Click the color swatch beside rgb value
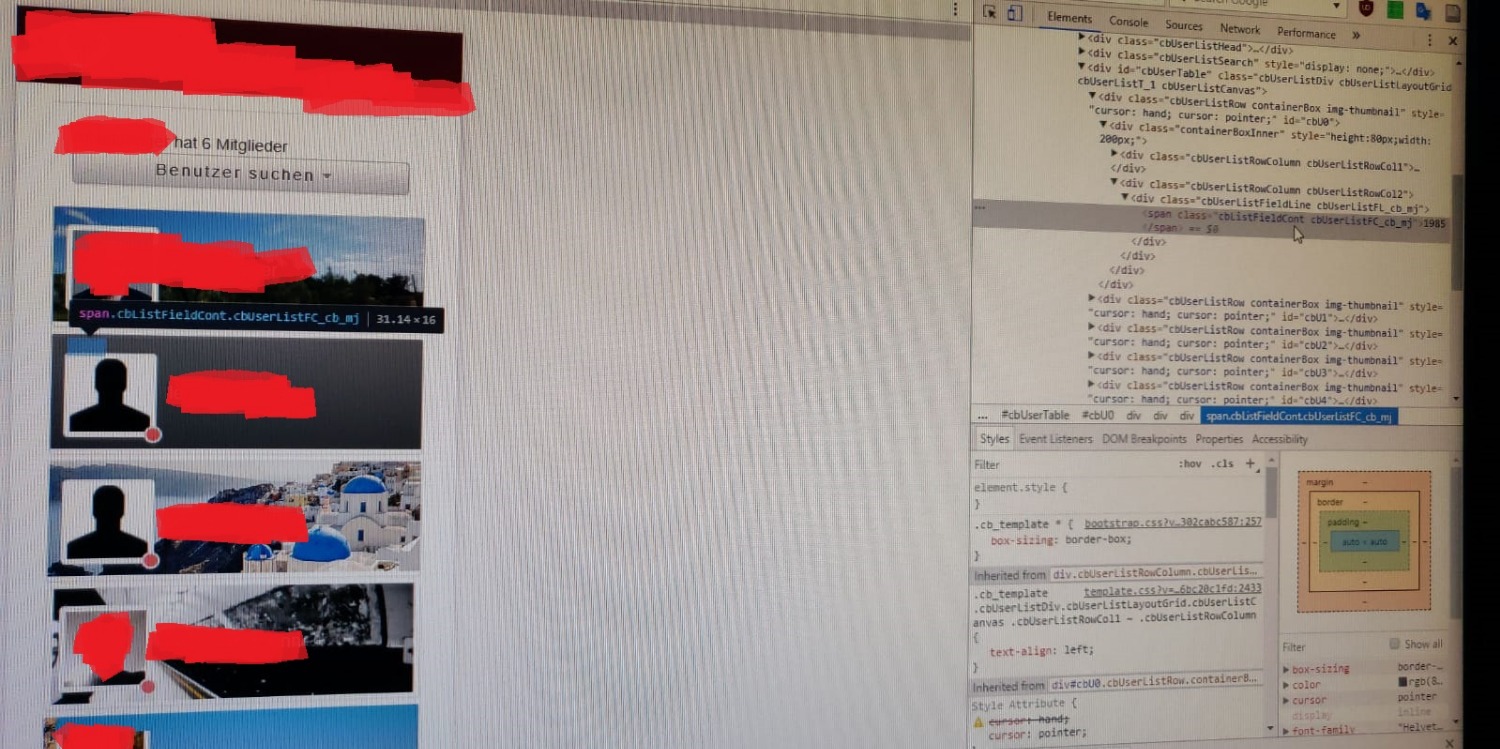Image resolution: width=1500 pixels, height=749 pixels. click(1403, 683)
